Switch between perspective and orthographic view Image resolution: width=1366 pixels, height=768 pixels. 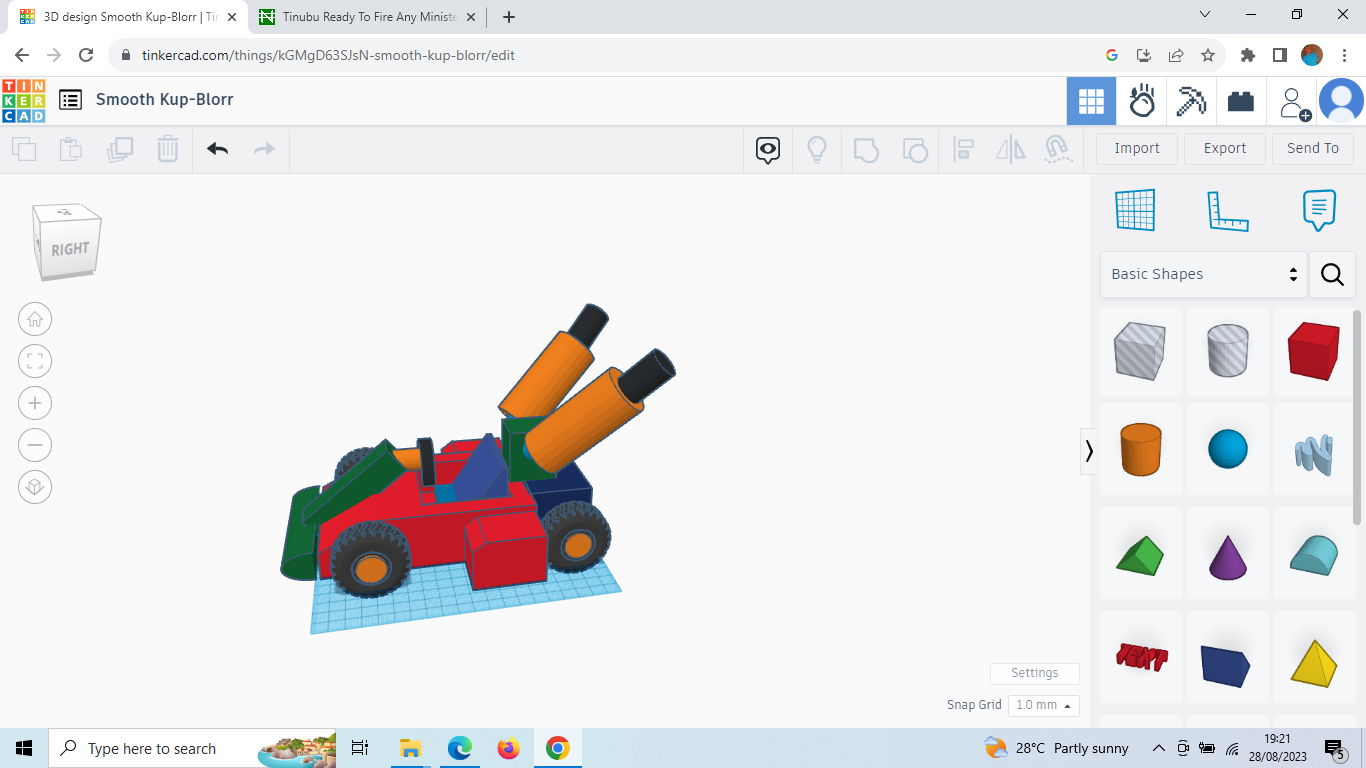tap(35, 487)
